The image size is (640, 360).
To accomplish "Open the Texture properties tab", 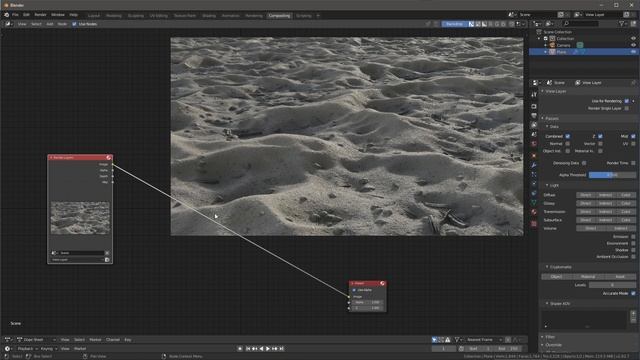I will coord(534,224).
